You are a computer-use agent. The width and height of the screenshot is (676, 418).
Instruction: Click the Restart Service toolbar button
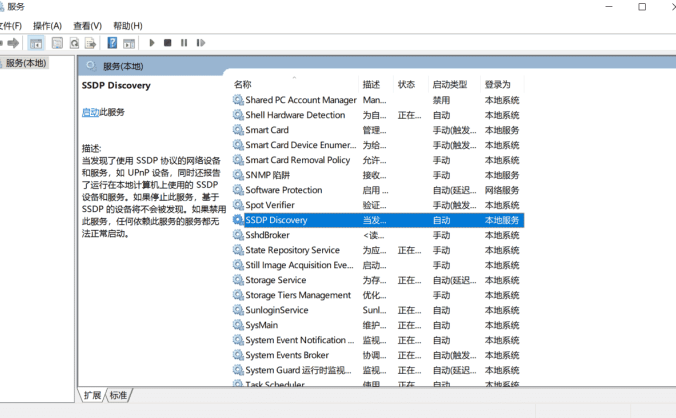pyautogui.click(x=200, y=43)
